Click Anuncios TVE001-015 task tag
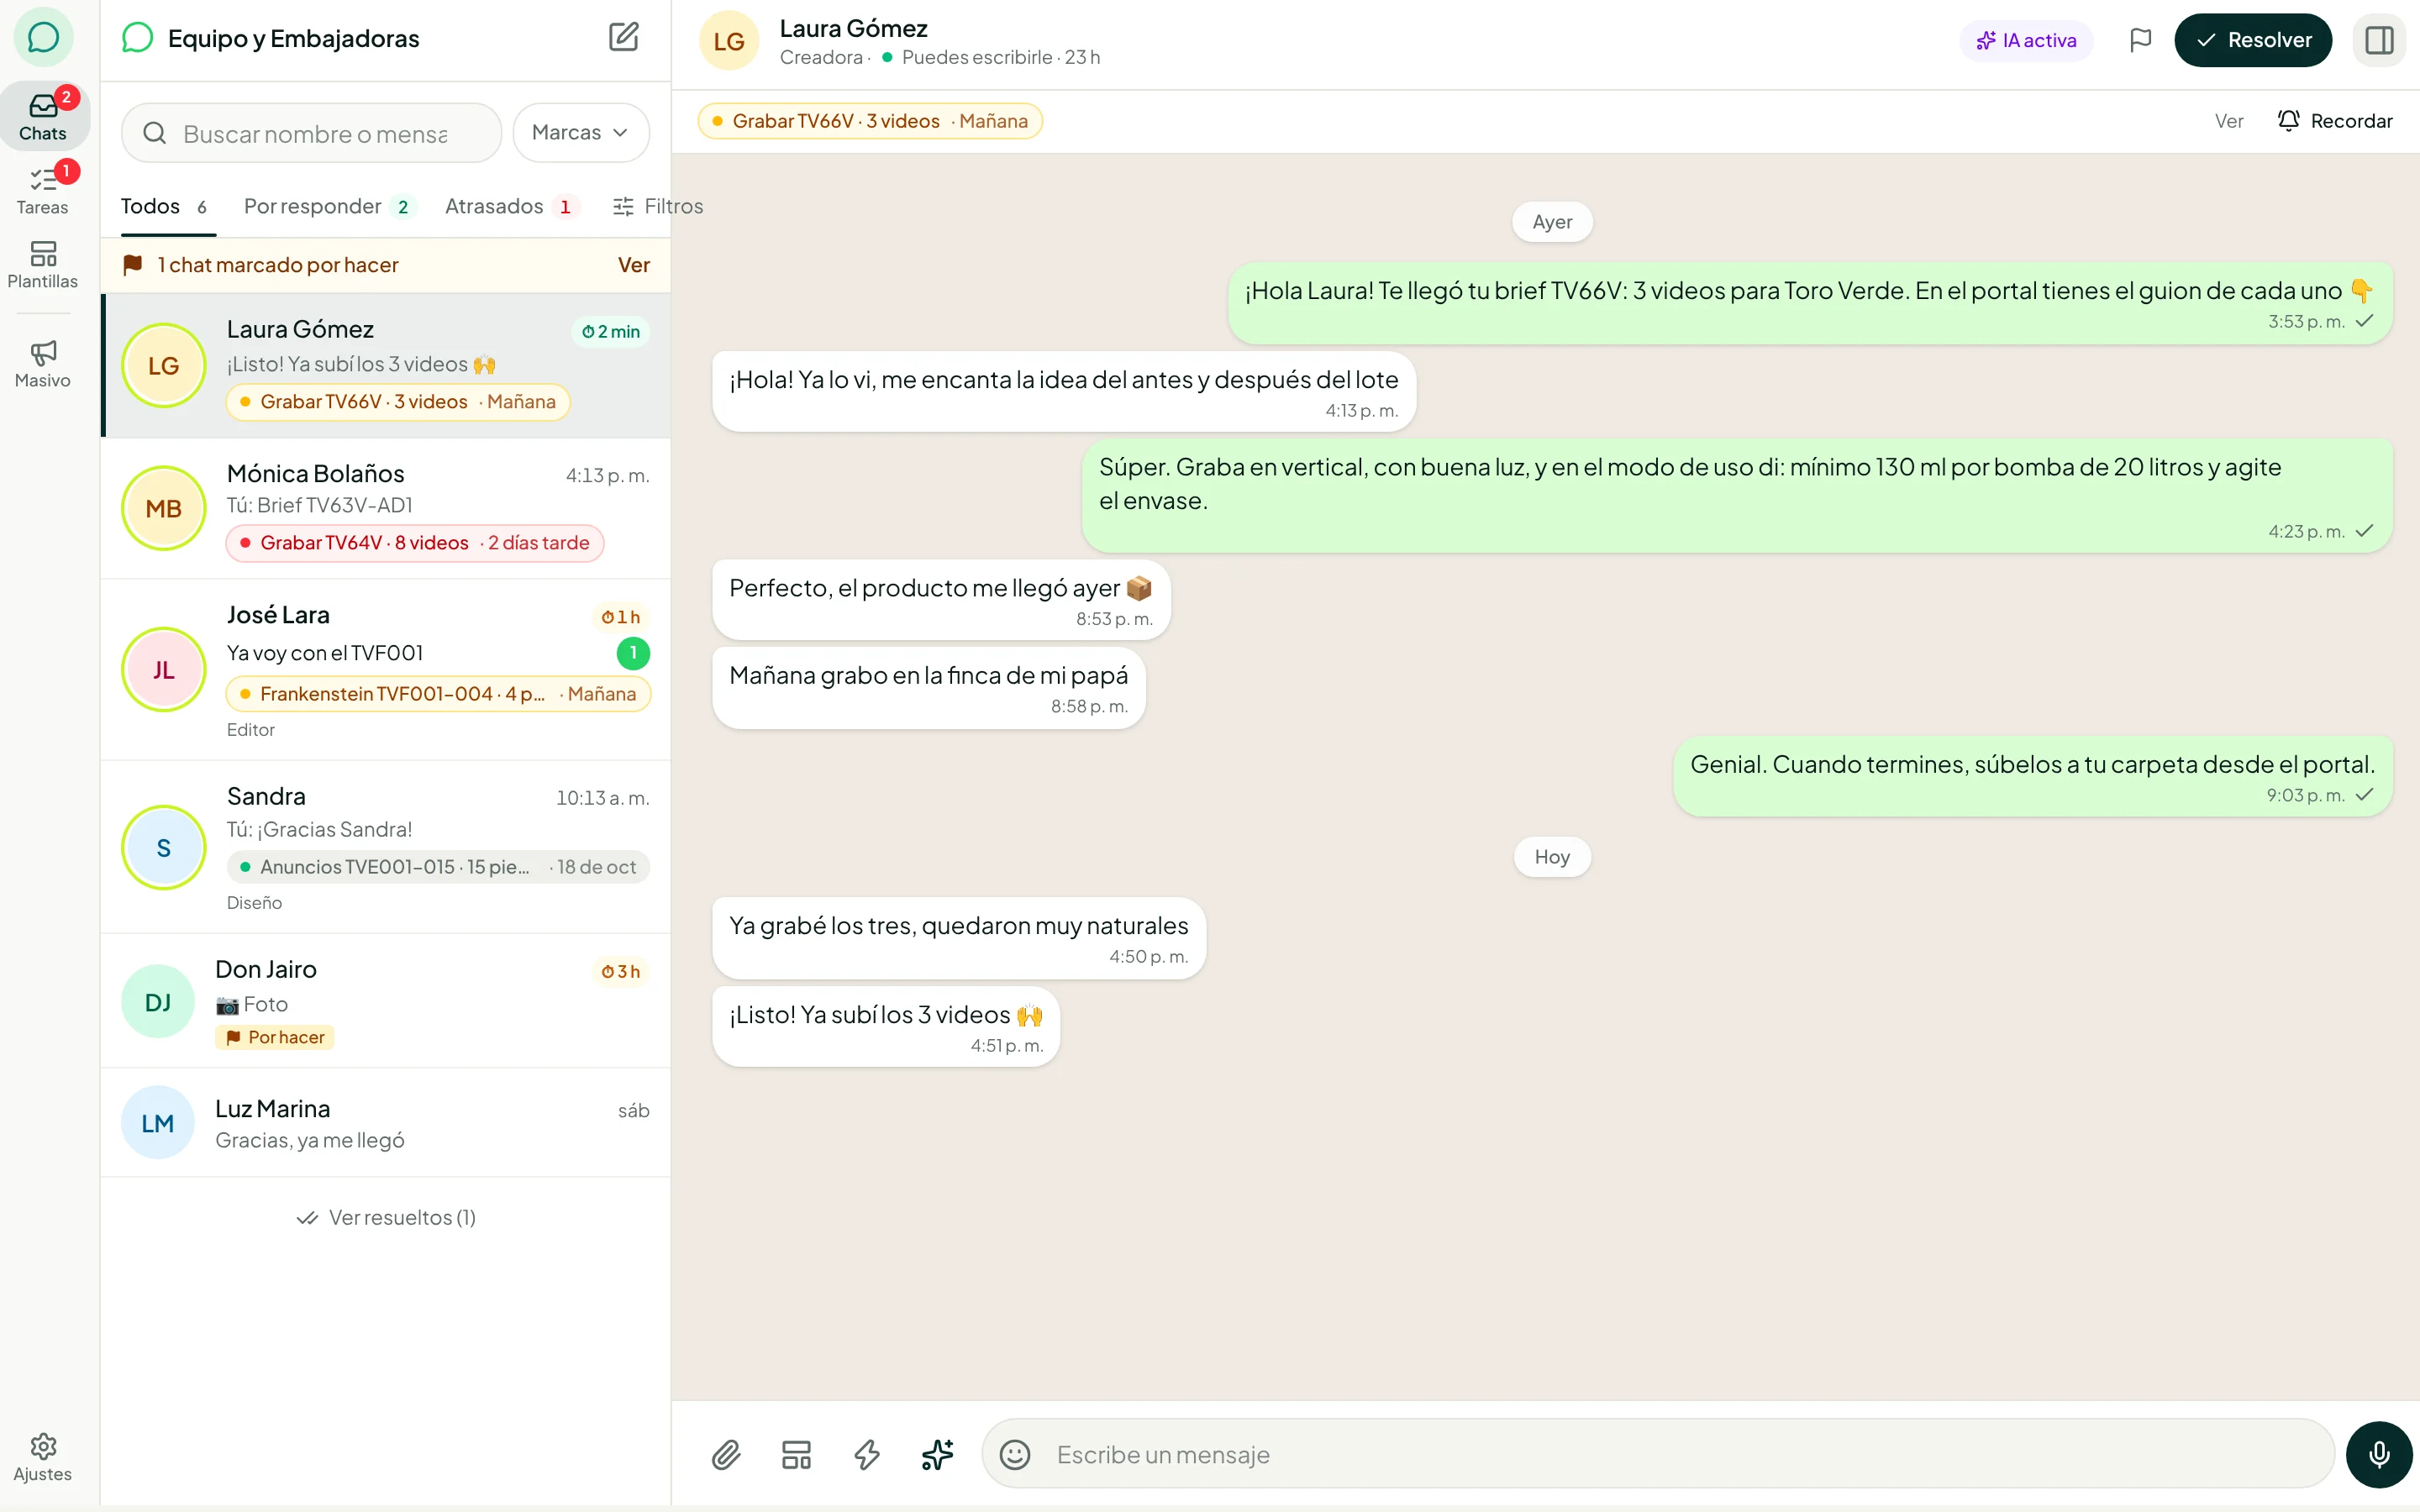 (x=438, y=866)
